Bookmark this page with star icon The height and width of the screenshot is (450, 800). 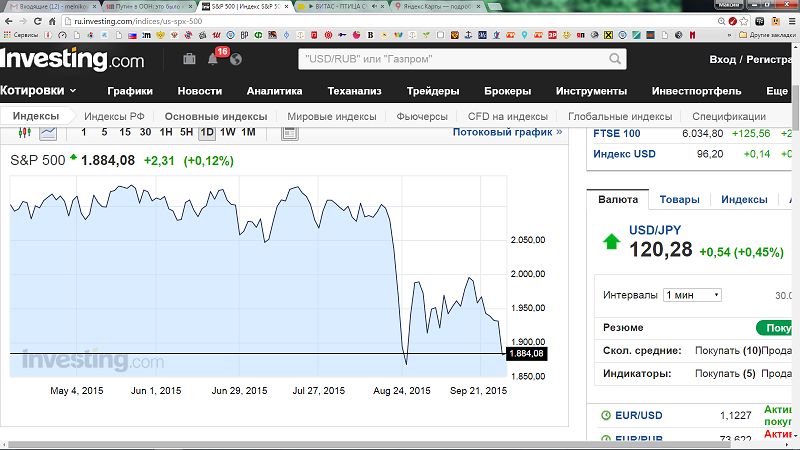coord(744,21)
